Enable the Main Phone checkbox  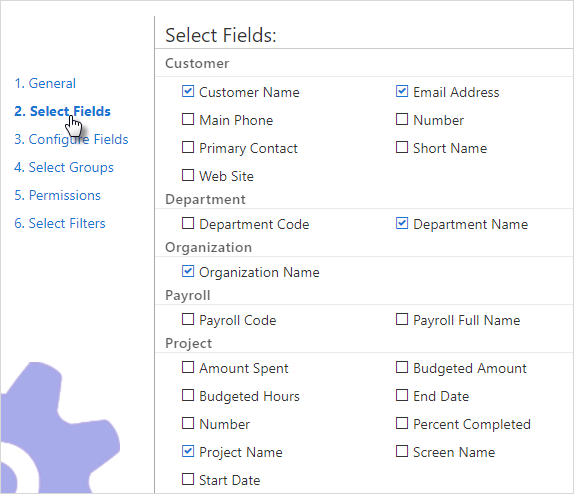click(x=188, y=119)
